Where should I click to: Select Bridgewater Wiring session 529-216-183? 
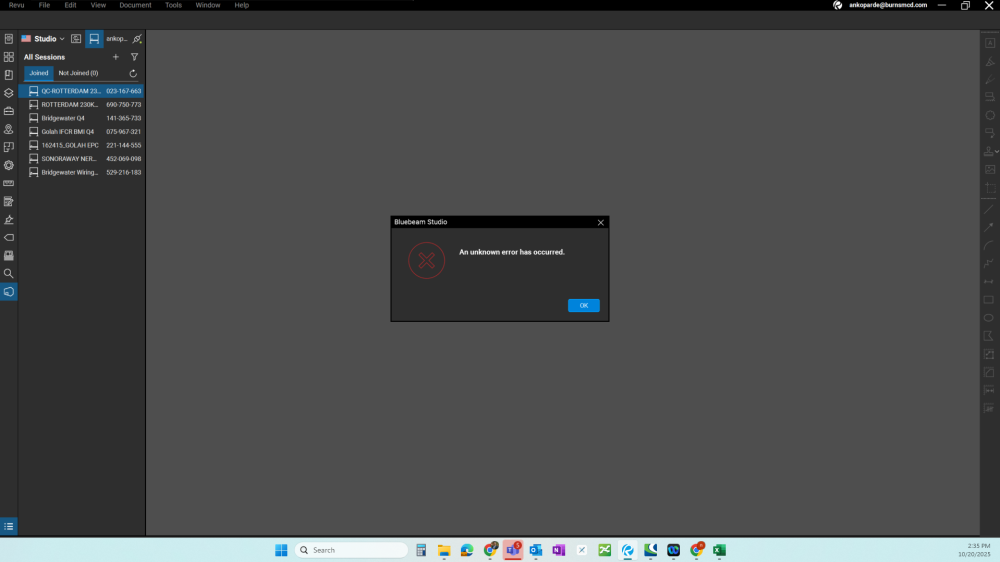(81, 172)
